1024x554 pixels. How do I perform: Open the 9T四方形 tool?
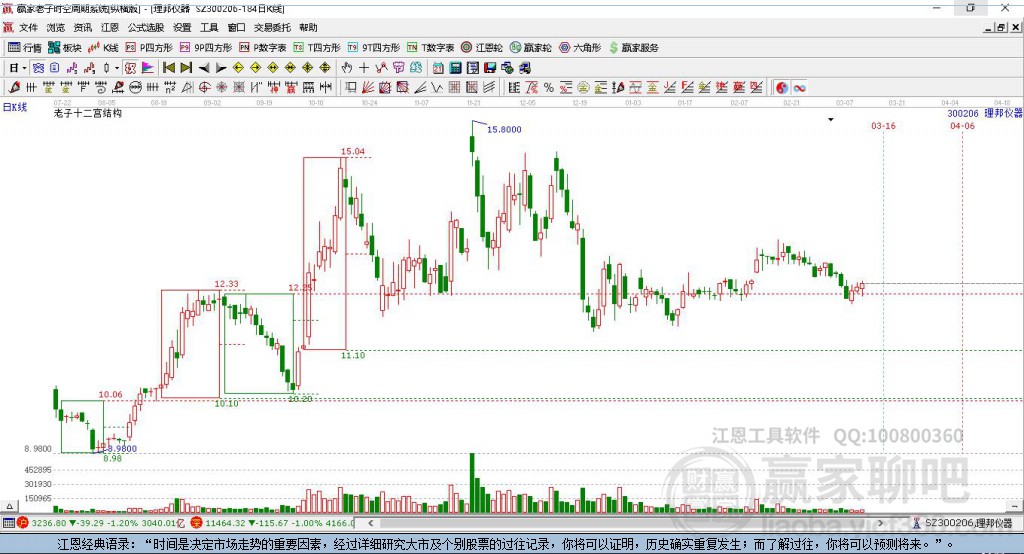374,48
